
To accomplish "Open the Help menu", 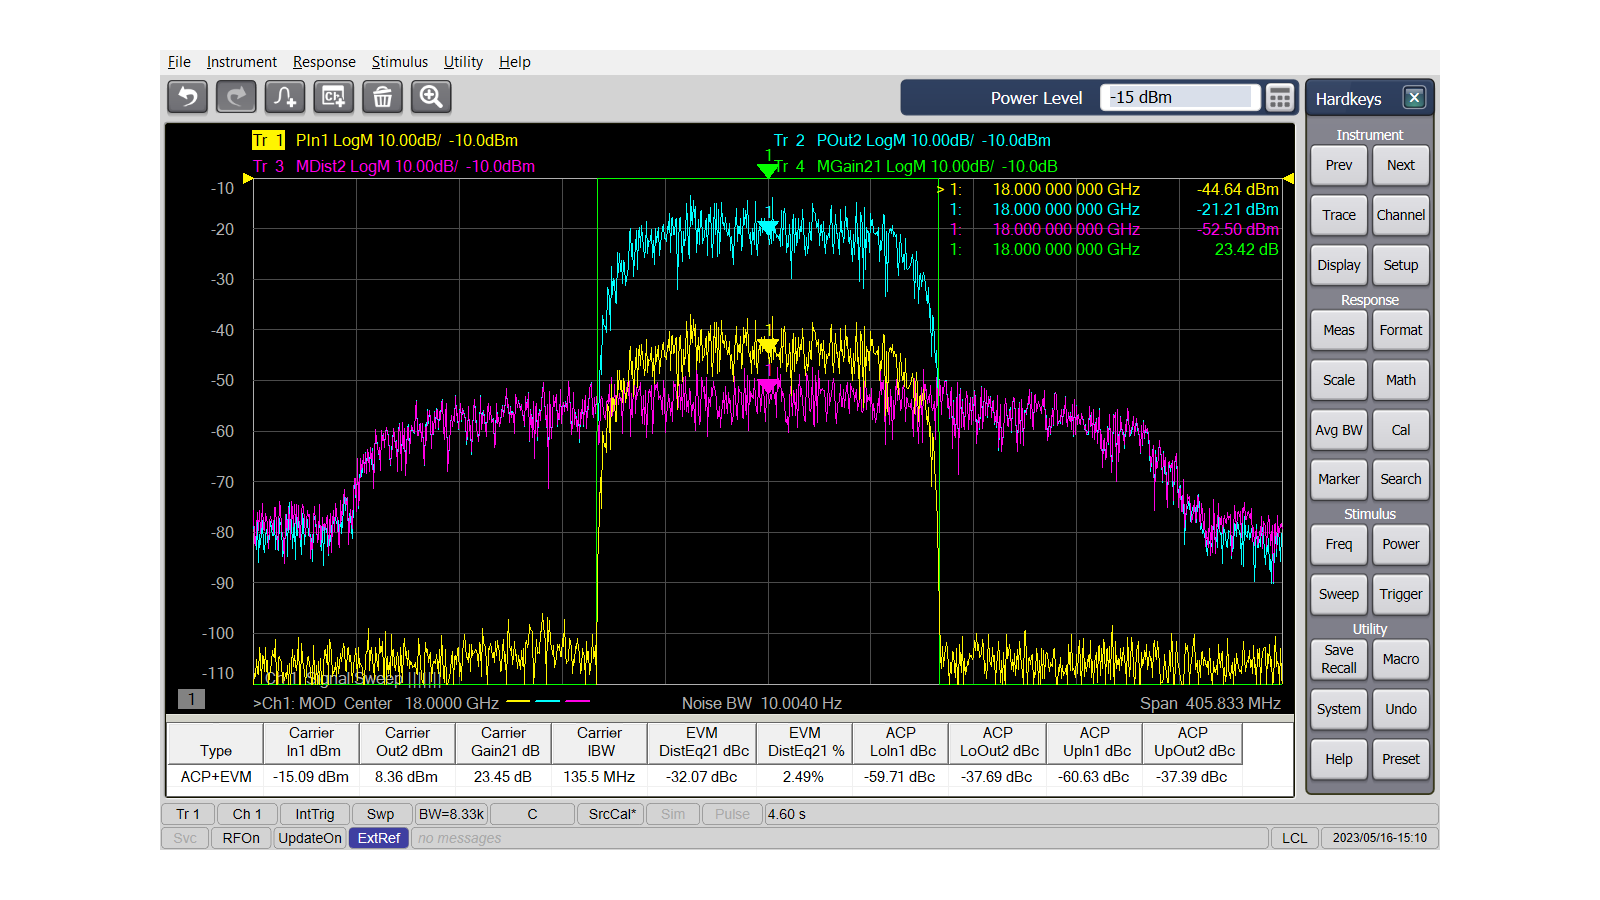I will 515,62.
